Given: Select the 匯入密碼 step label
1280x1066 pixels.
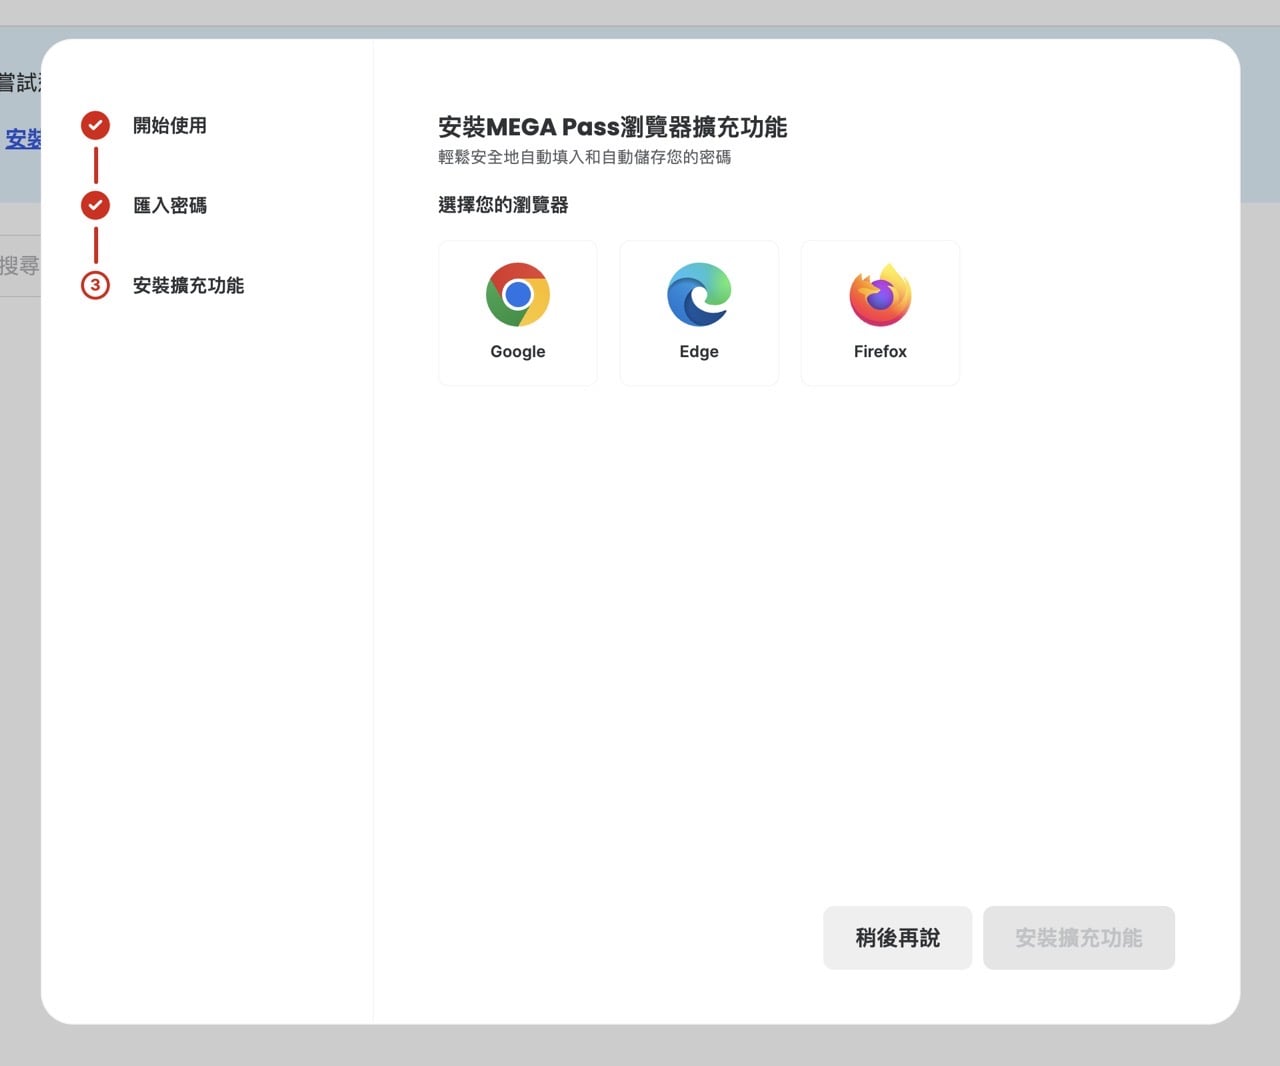Looking at the screenshot, I should (x=170, y=206).
